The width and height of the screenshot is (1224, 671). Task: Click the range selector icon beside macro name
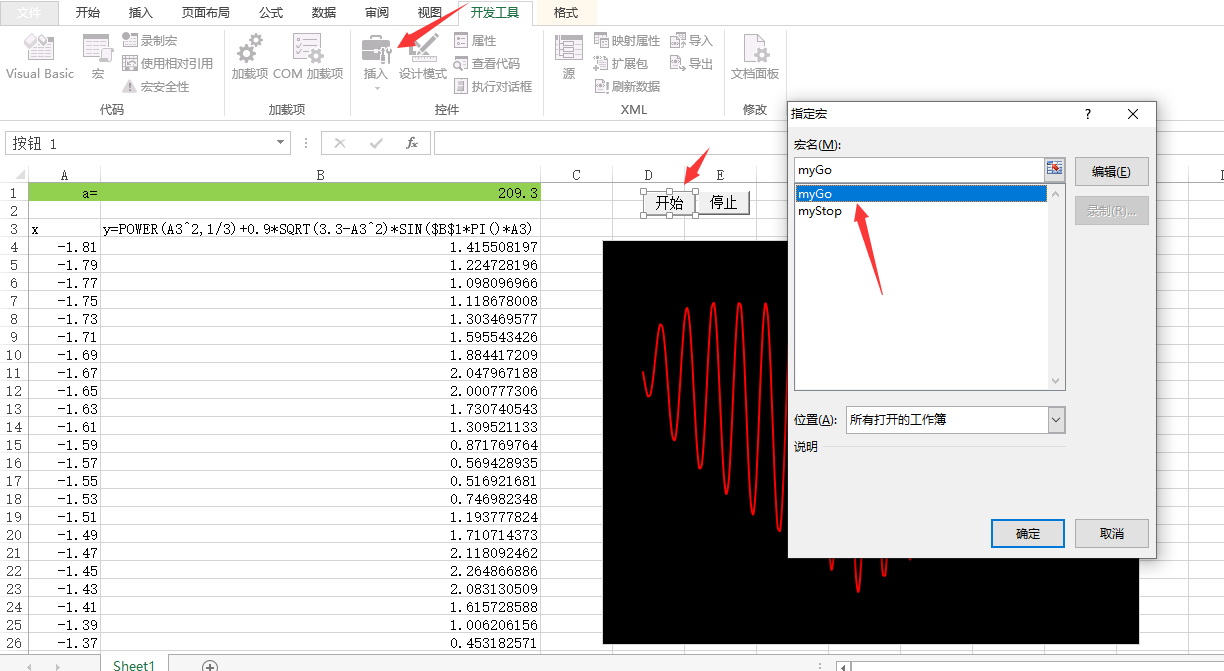1054,169
